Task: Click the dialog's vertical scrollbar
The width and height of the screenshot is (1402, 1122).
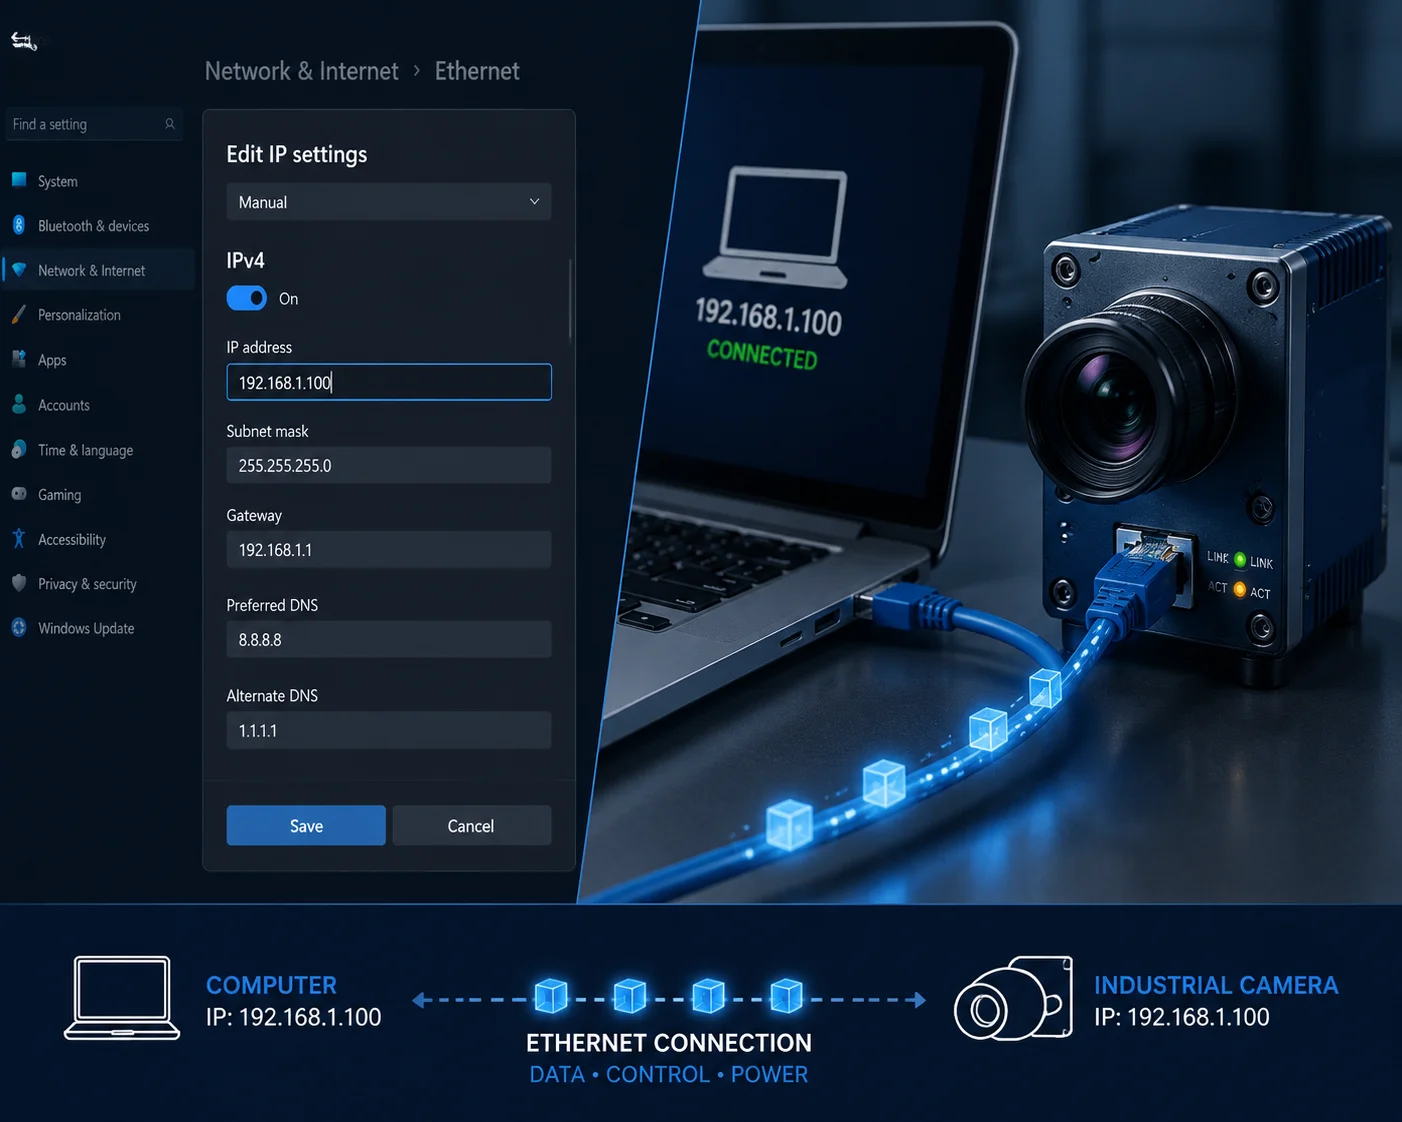Action: (570, 300)
